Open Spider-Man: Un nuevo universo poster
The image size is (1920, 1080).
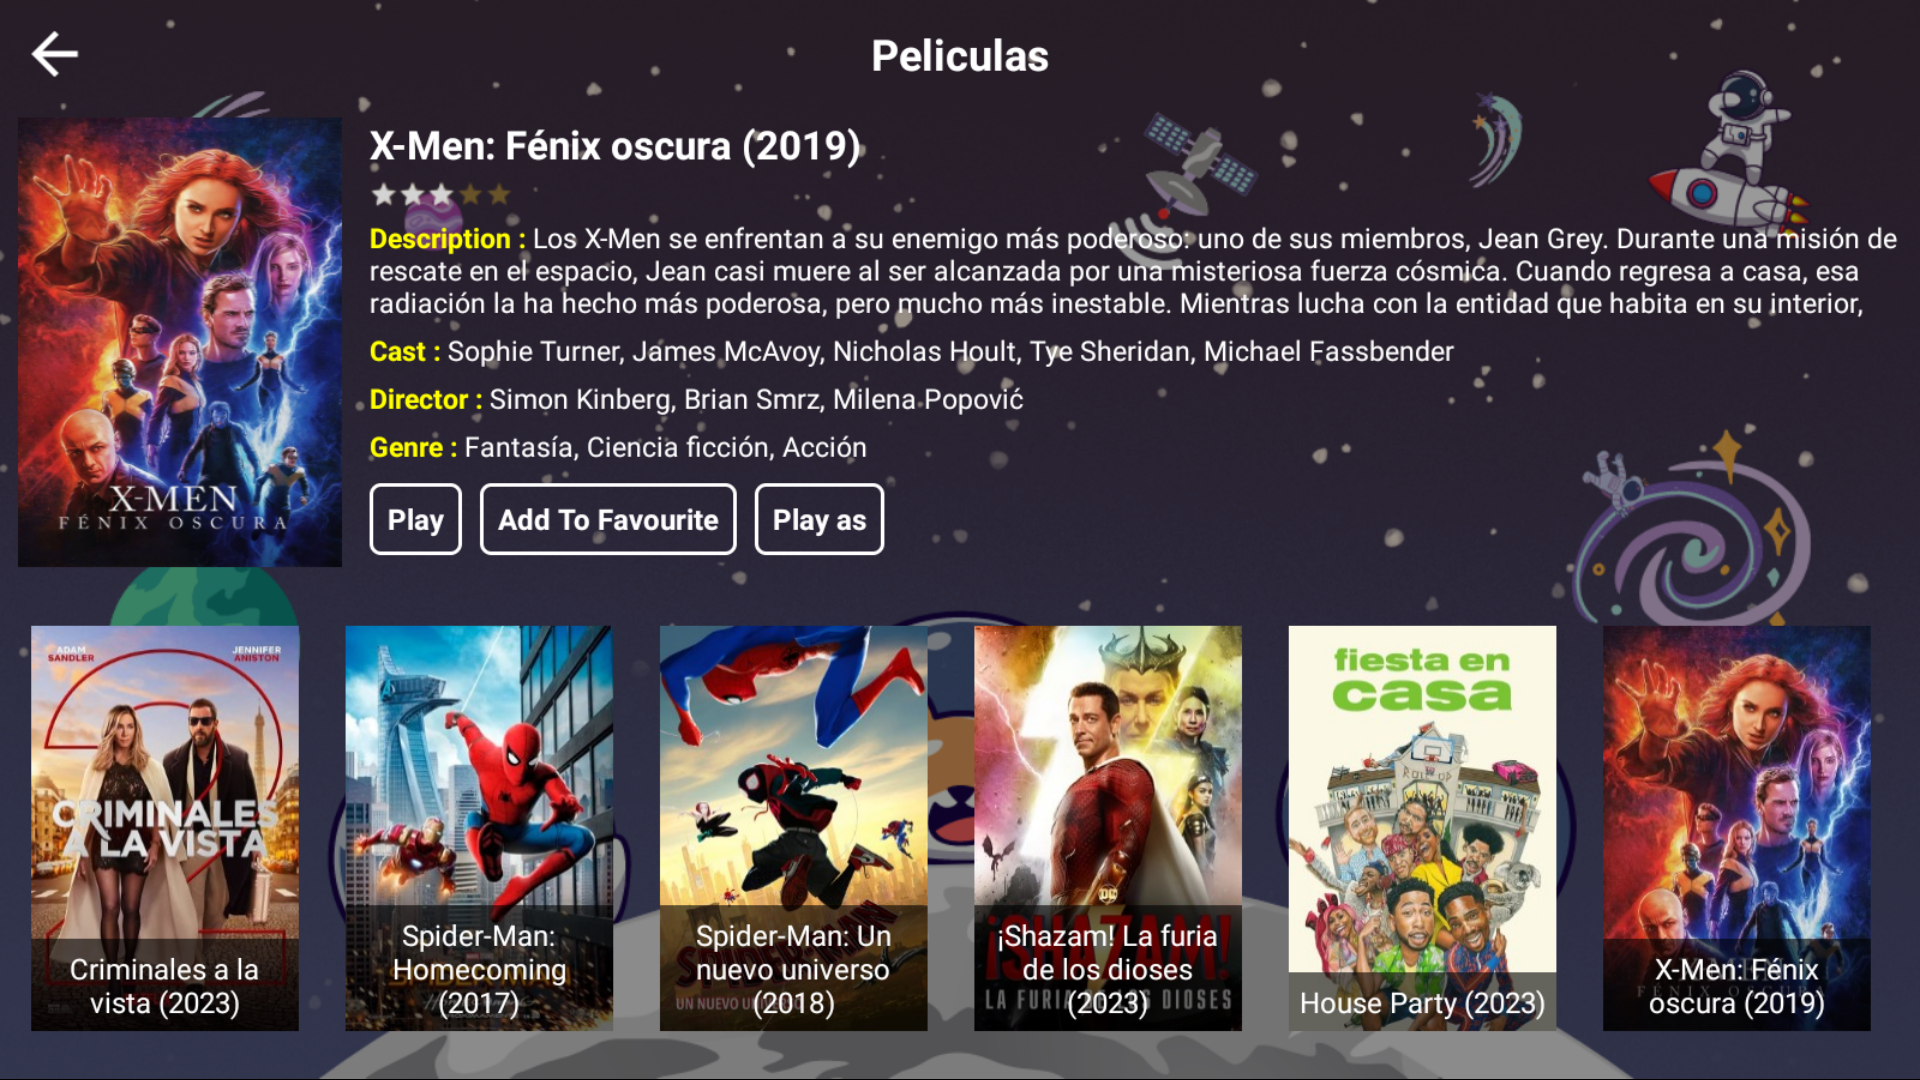coord(793,828)
